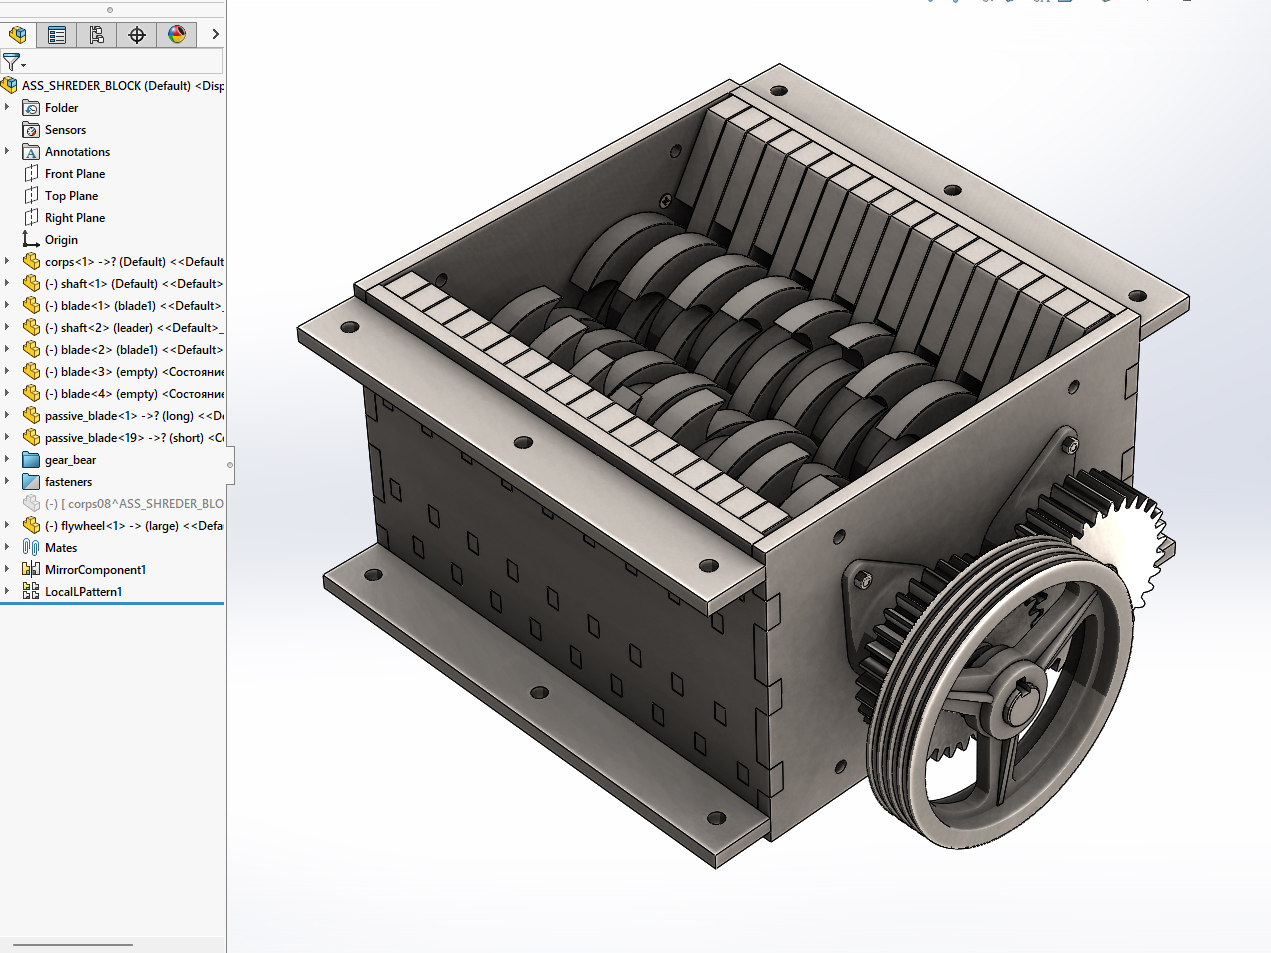Viewport: 1271px width, 953px height.
Task: Click the Origin icon in the tree
Action: coord(31,239)
